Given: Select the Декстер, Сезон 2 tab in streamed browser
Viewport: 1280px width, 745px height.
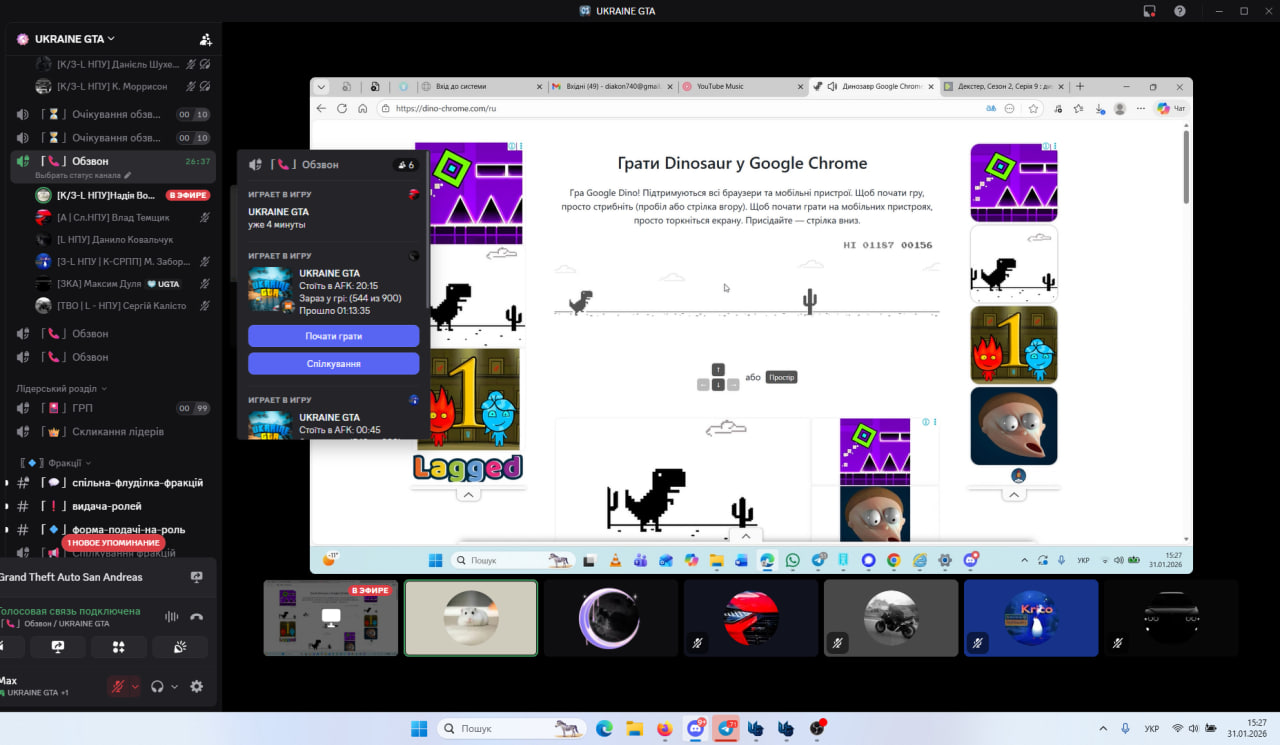Looking at the screenshot, I should (x=1003, y=86).
